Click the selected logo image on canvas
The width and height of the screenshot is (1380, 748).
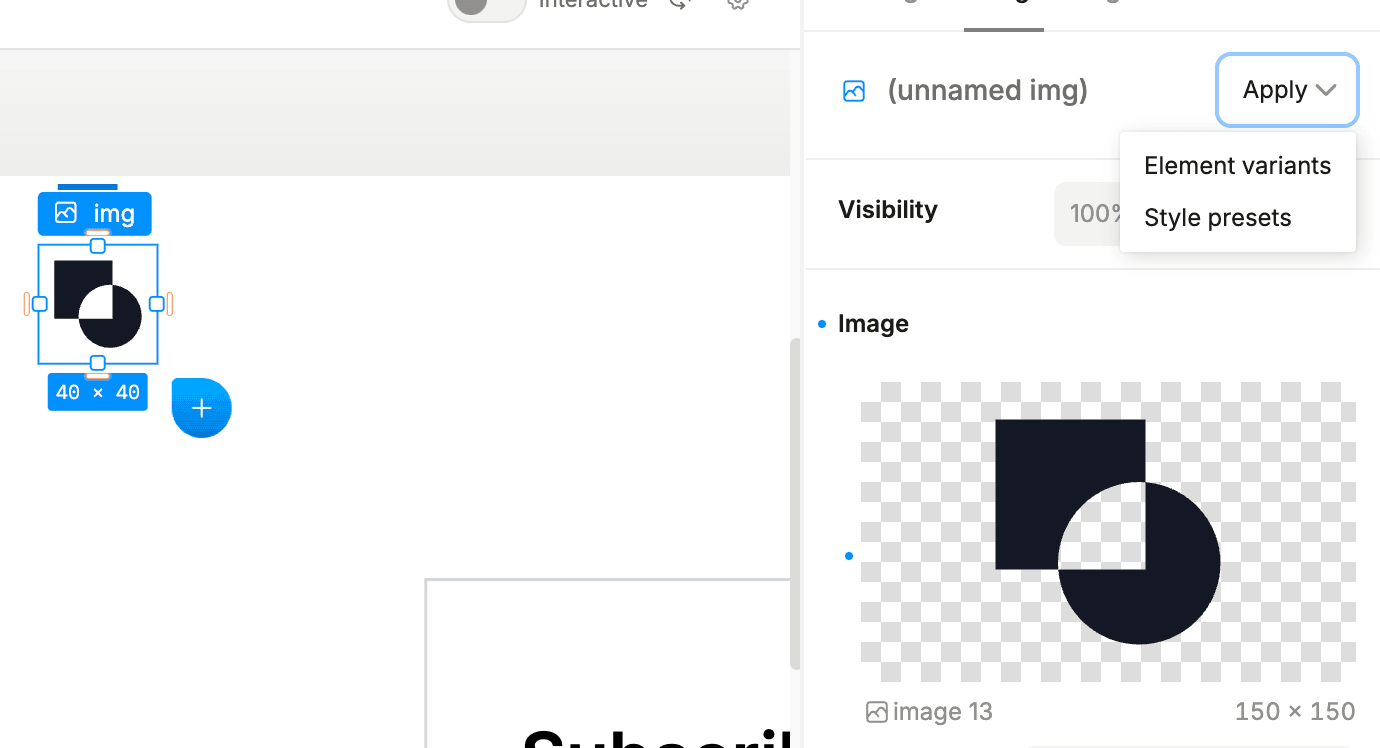tap(98, 304)
